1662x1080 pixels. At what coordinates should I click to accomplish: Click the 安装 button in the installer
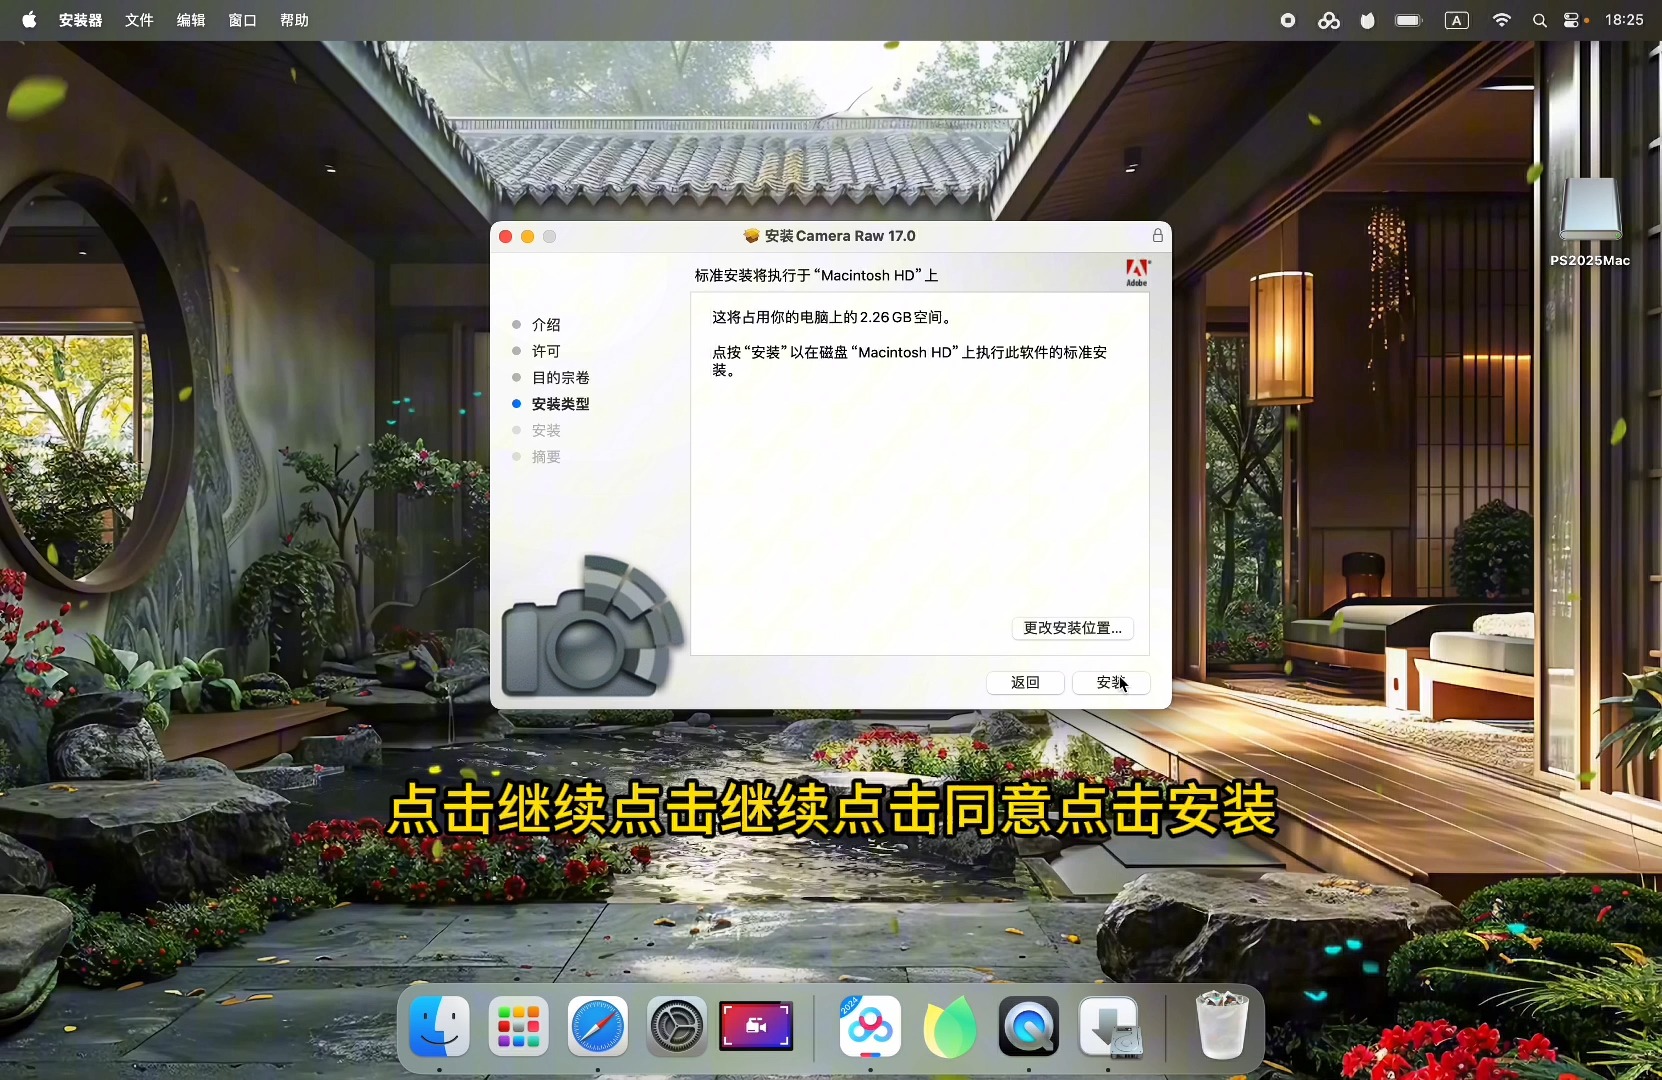coord(1111,682)
